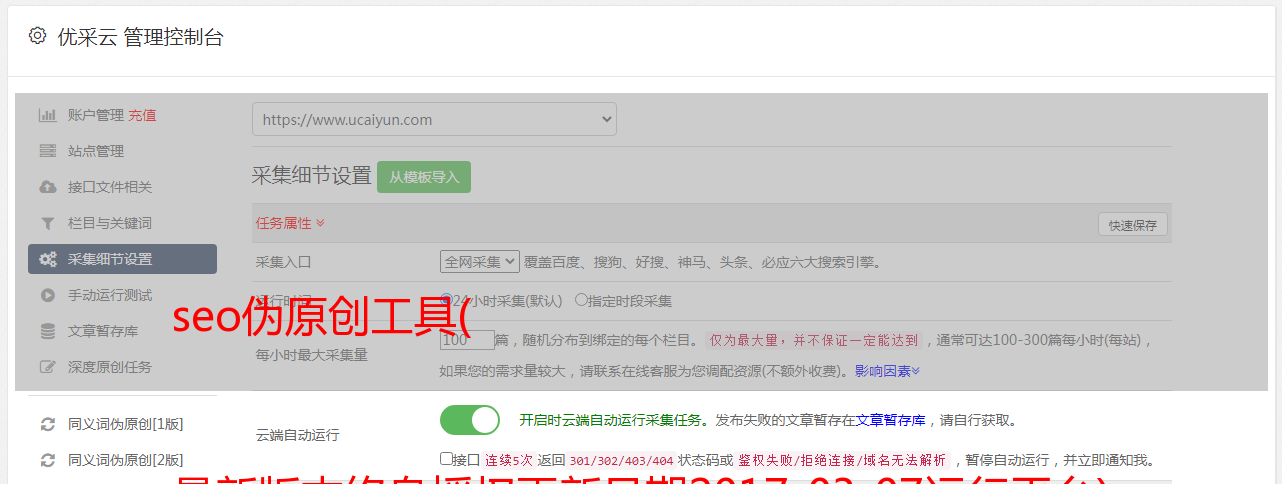Open 账户管理 in sidebar
1282x484 pixels.
96,115
